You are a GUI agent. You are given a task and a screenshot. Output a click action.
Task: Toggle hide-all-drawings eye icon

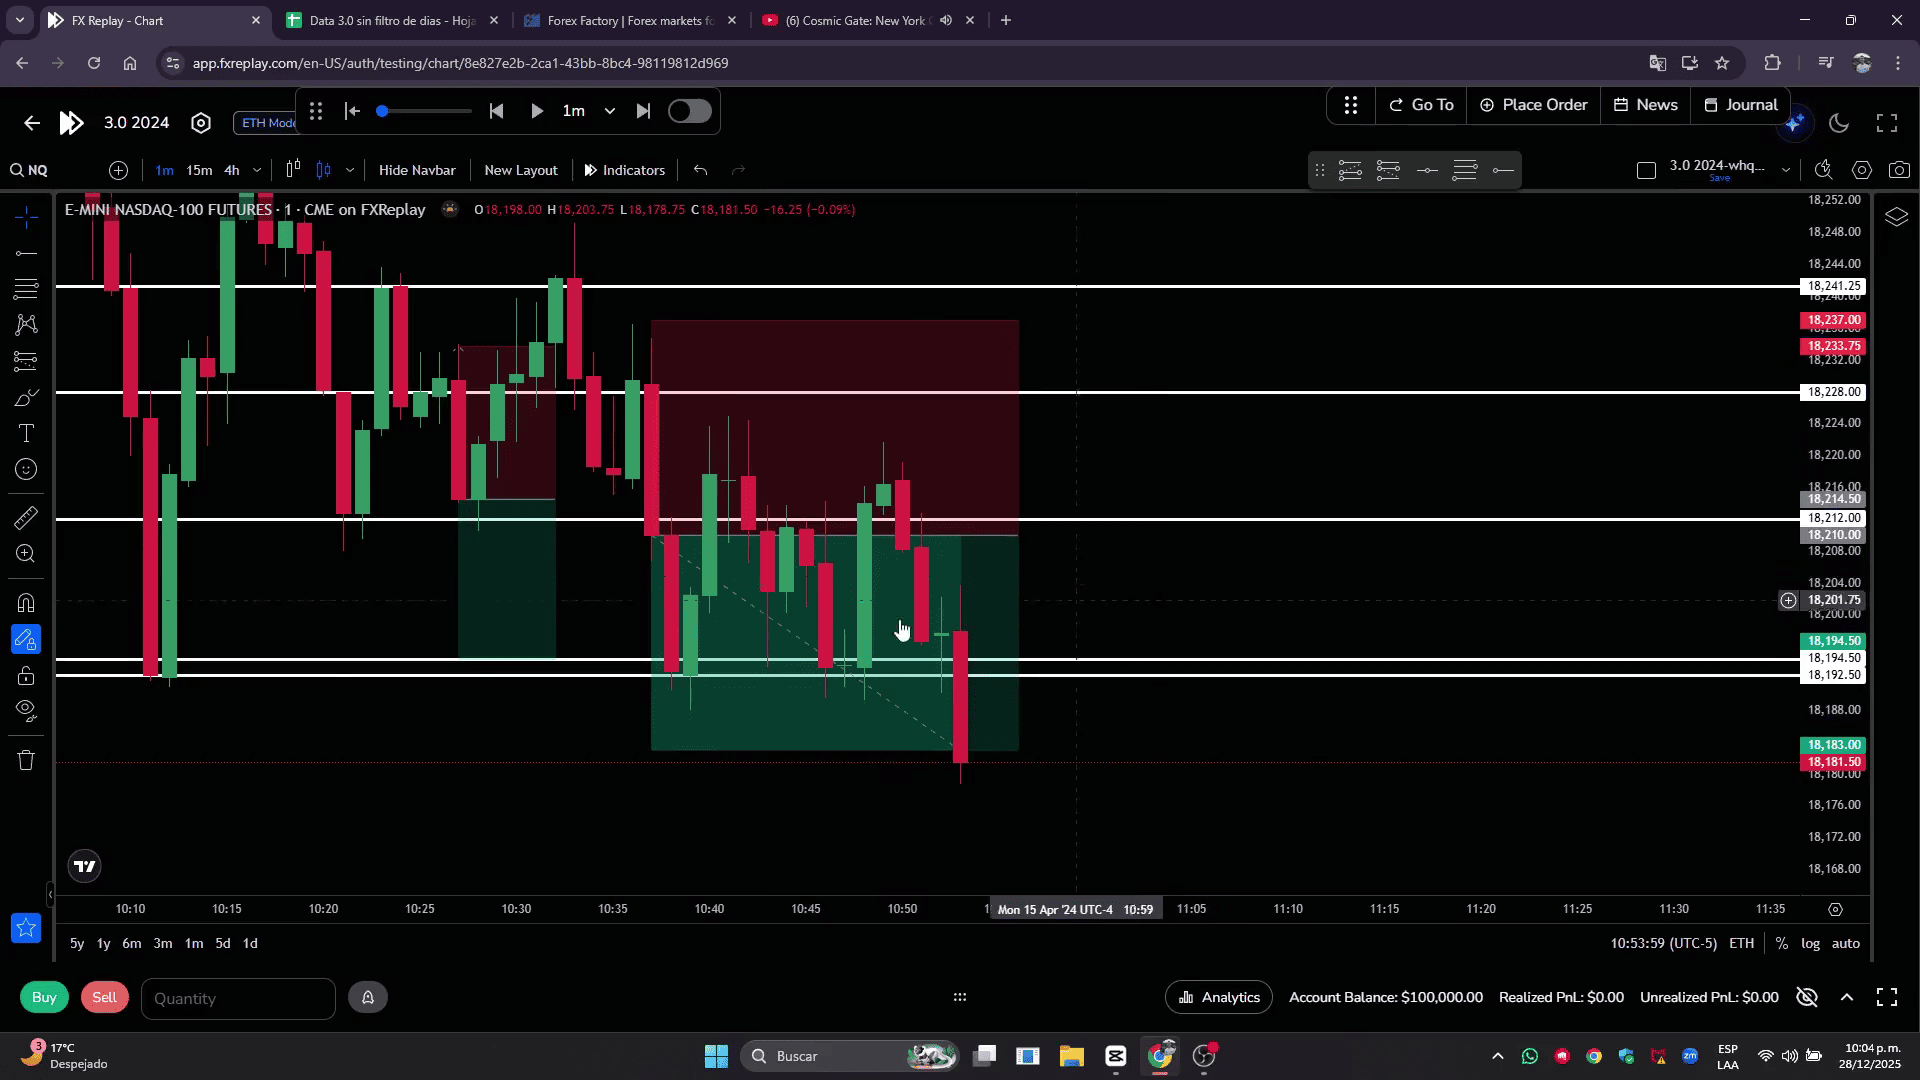click(x=26, y=711)
